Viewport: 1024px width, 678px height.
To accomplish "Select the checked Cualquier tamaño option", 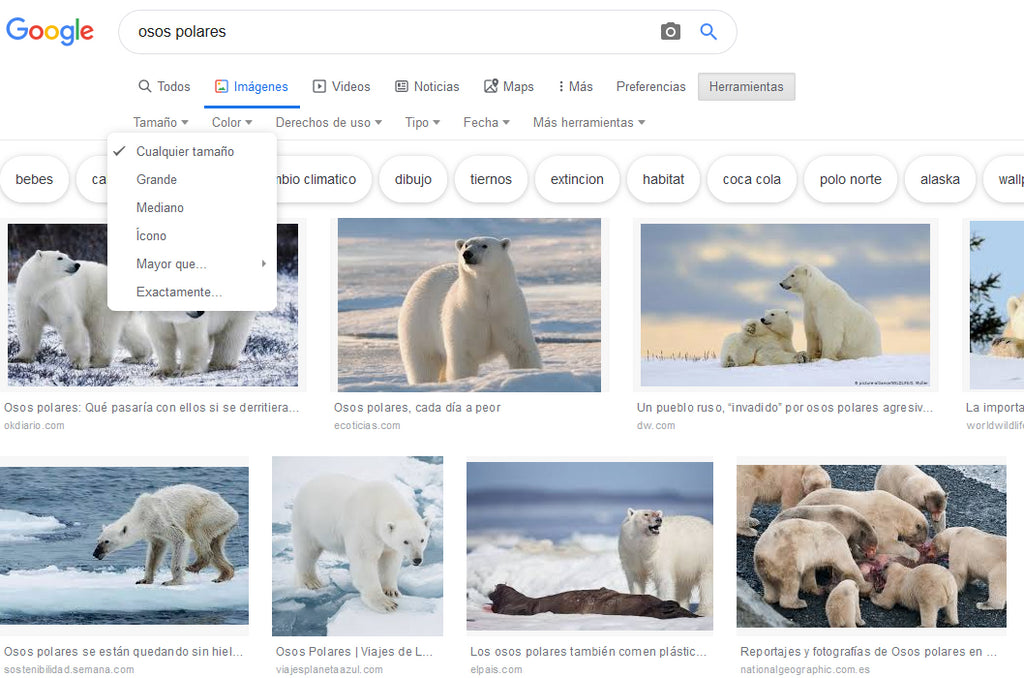I will pos(185,152).
